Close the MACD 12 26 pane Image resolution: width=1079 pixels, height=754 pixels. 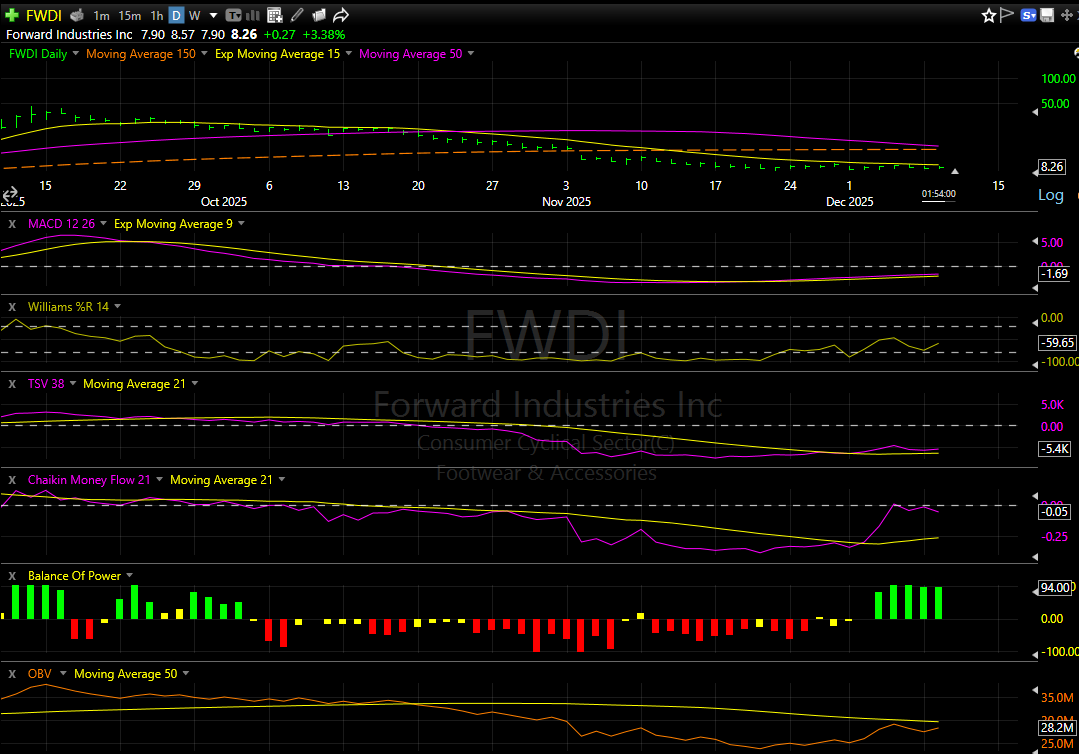pos(12,224)
